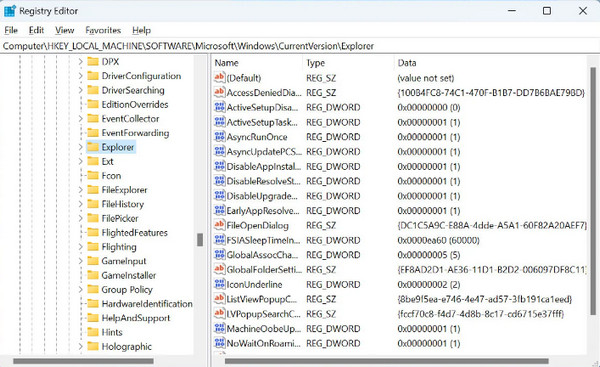Select the Group Policy folder icon
Screen dimensions: 600x367
(93, 289)
